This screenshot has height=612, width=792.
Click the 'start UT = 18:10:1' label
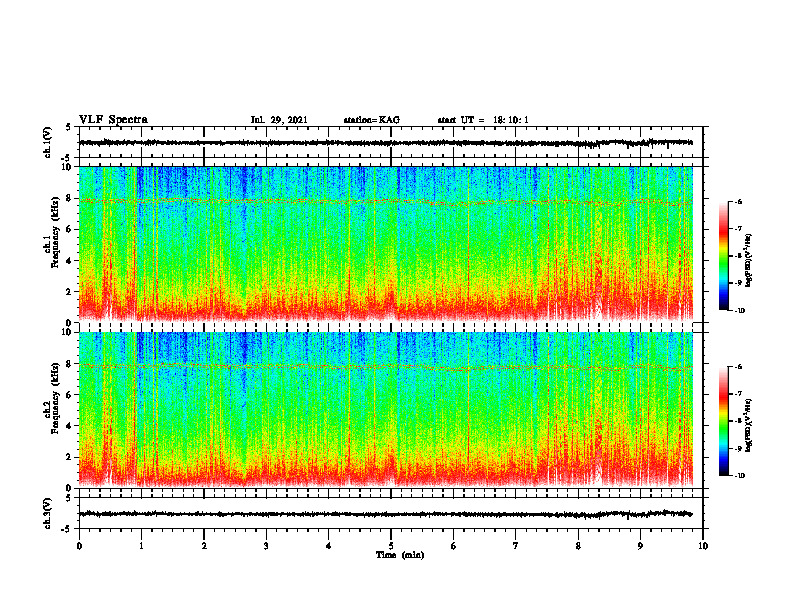click(x=483, y=120)
